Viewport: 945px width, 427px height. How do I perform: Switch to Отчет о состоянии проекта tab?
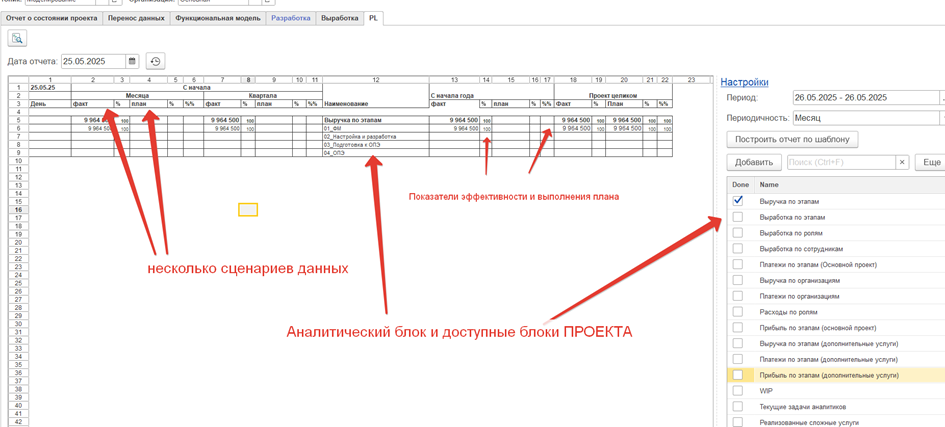(51, 18)
